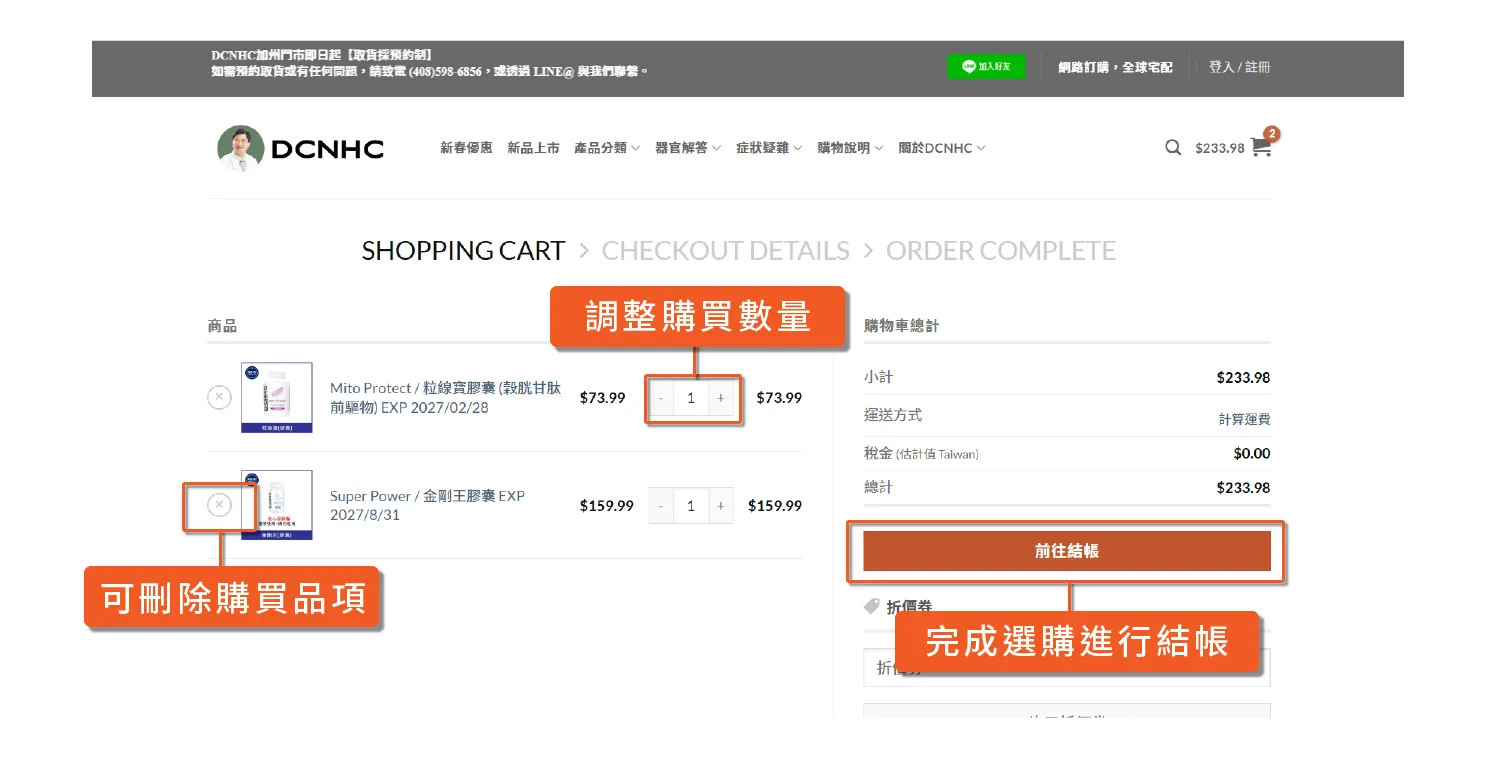Expand the 購物說明 dropdown menu
This screenshot has width=1496, height=776.
click(x=850, y=148)
